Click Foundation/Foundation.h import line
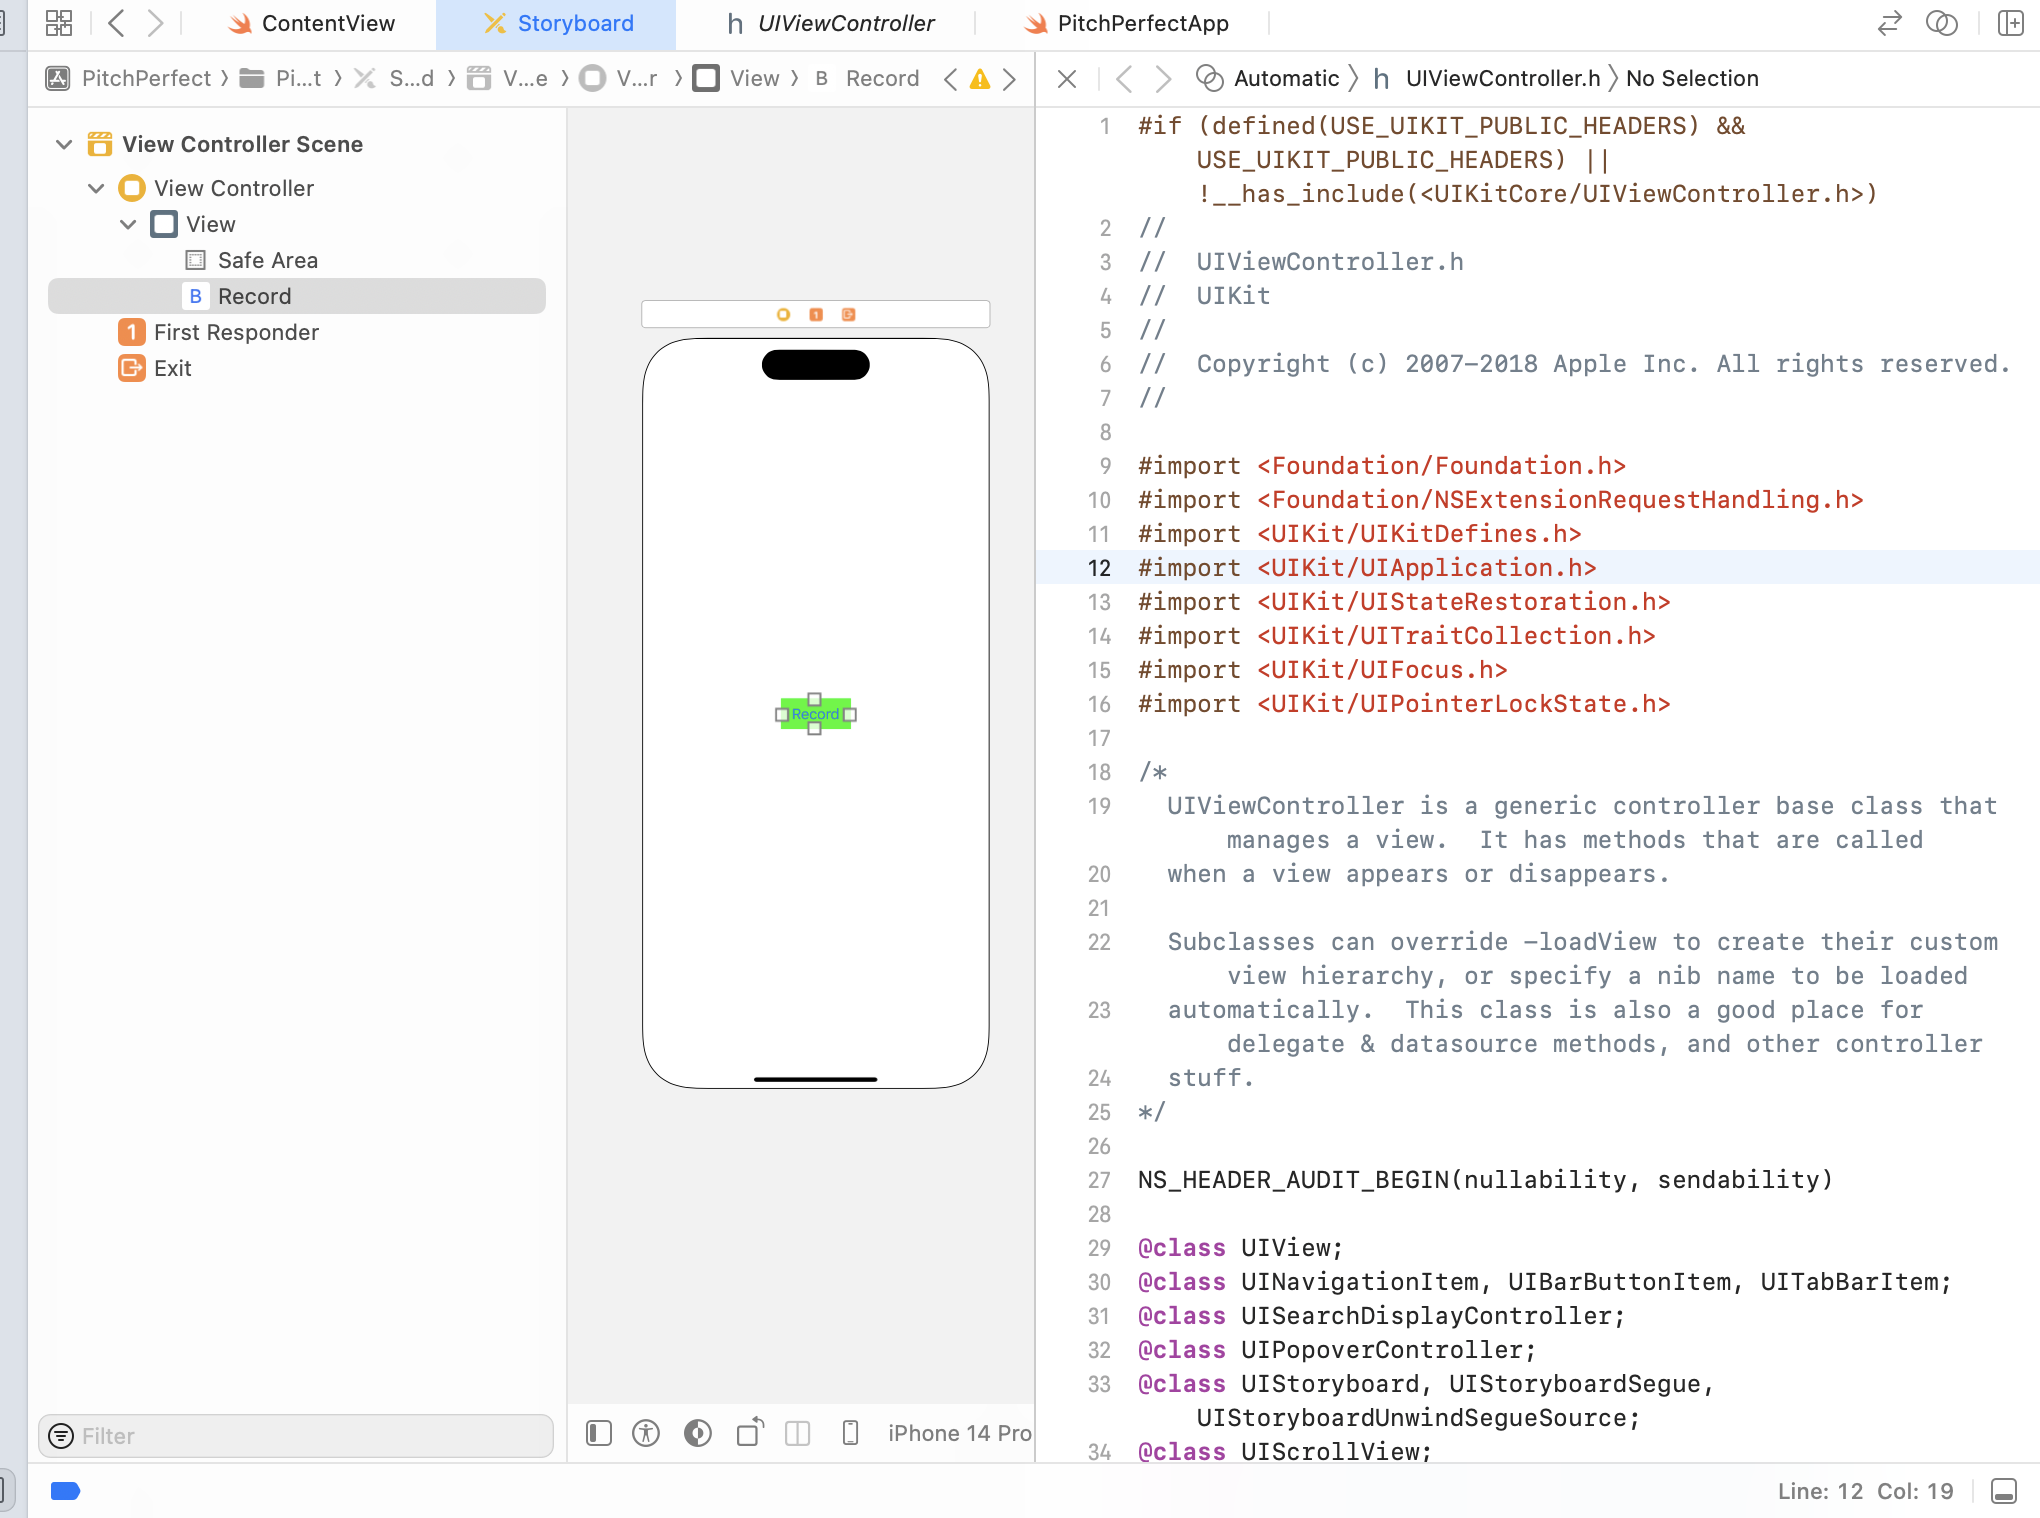The width and height of the screenshot is (2040, 1518). click(x=1382, y=466)
